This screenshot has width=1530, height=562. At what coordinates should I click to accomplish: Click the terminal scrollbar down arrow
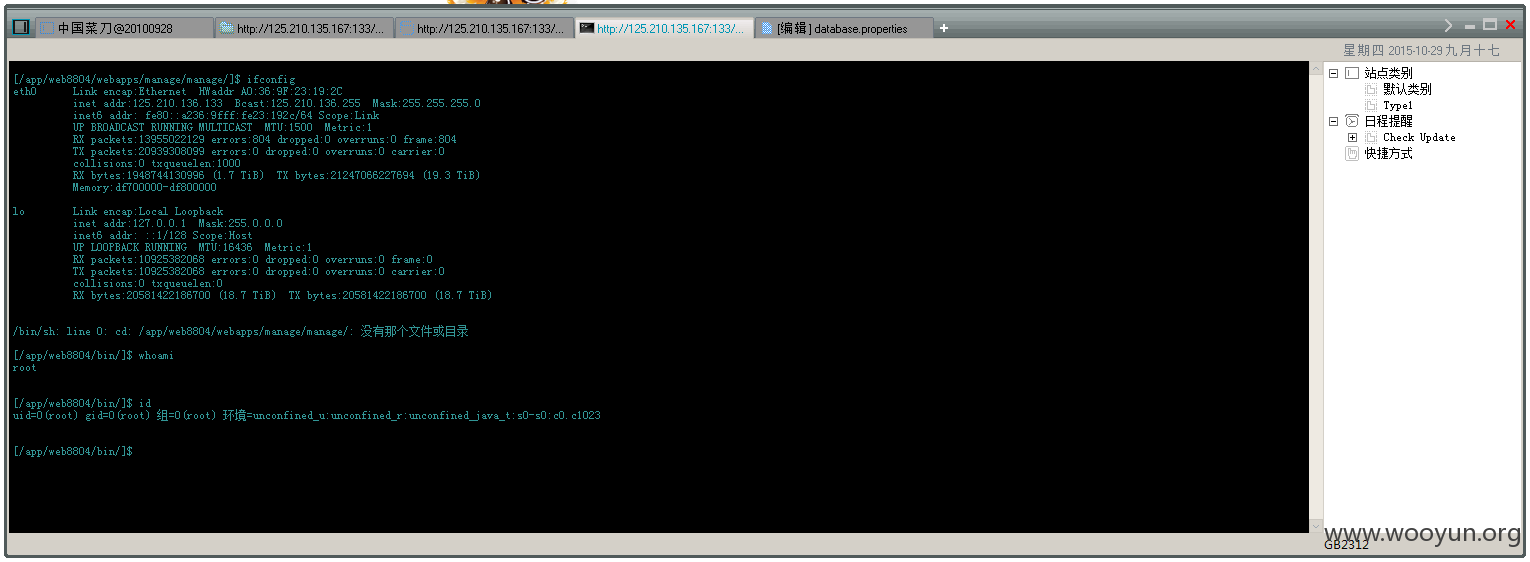(1316, 525)
